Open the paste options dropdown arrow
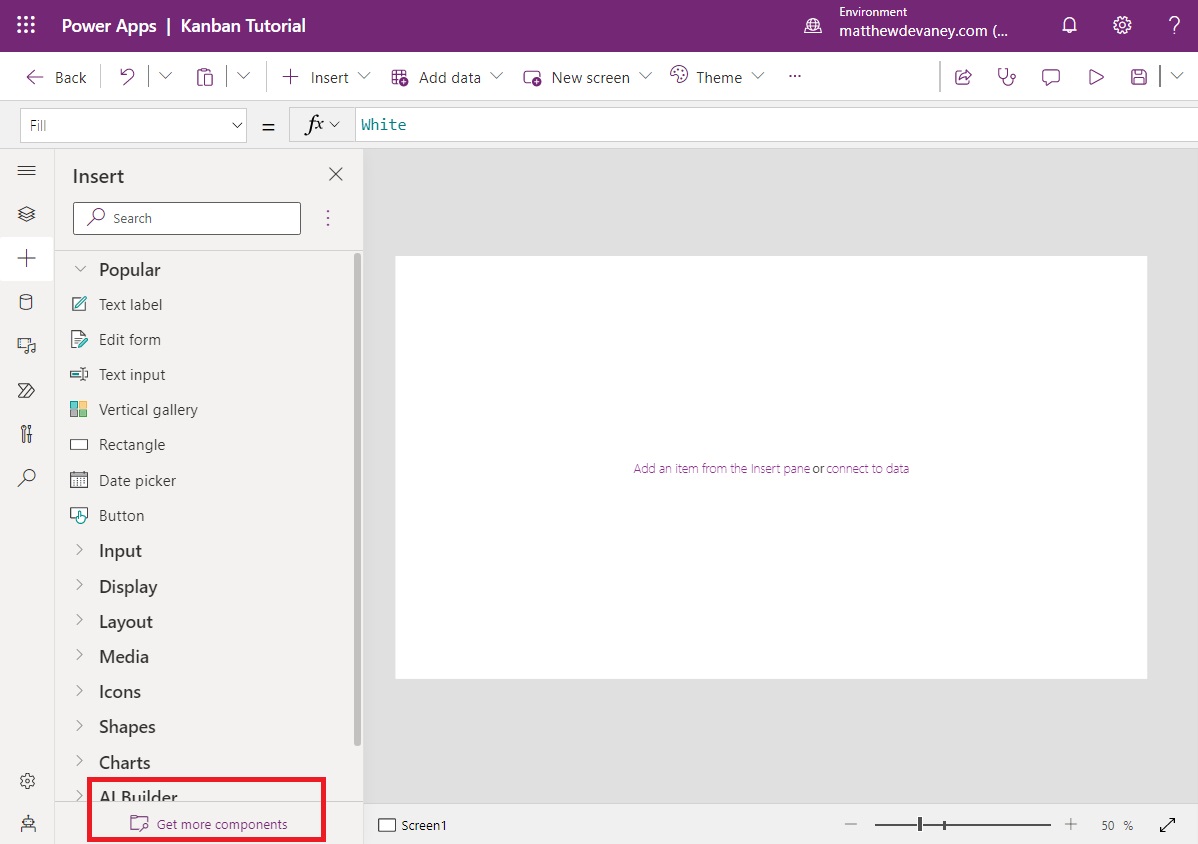This screenshot has height=844, width=1198. [243, 76]
